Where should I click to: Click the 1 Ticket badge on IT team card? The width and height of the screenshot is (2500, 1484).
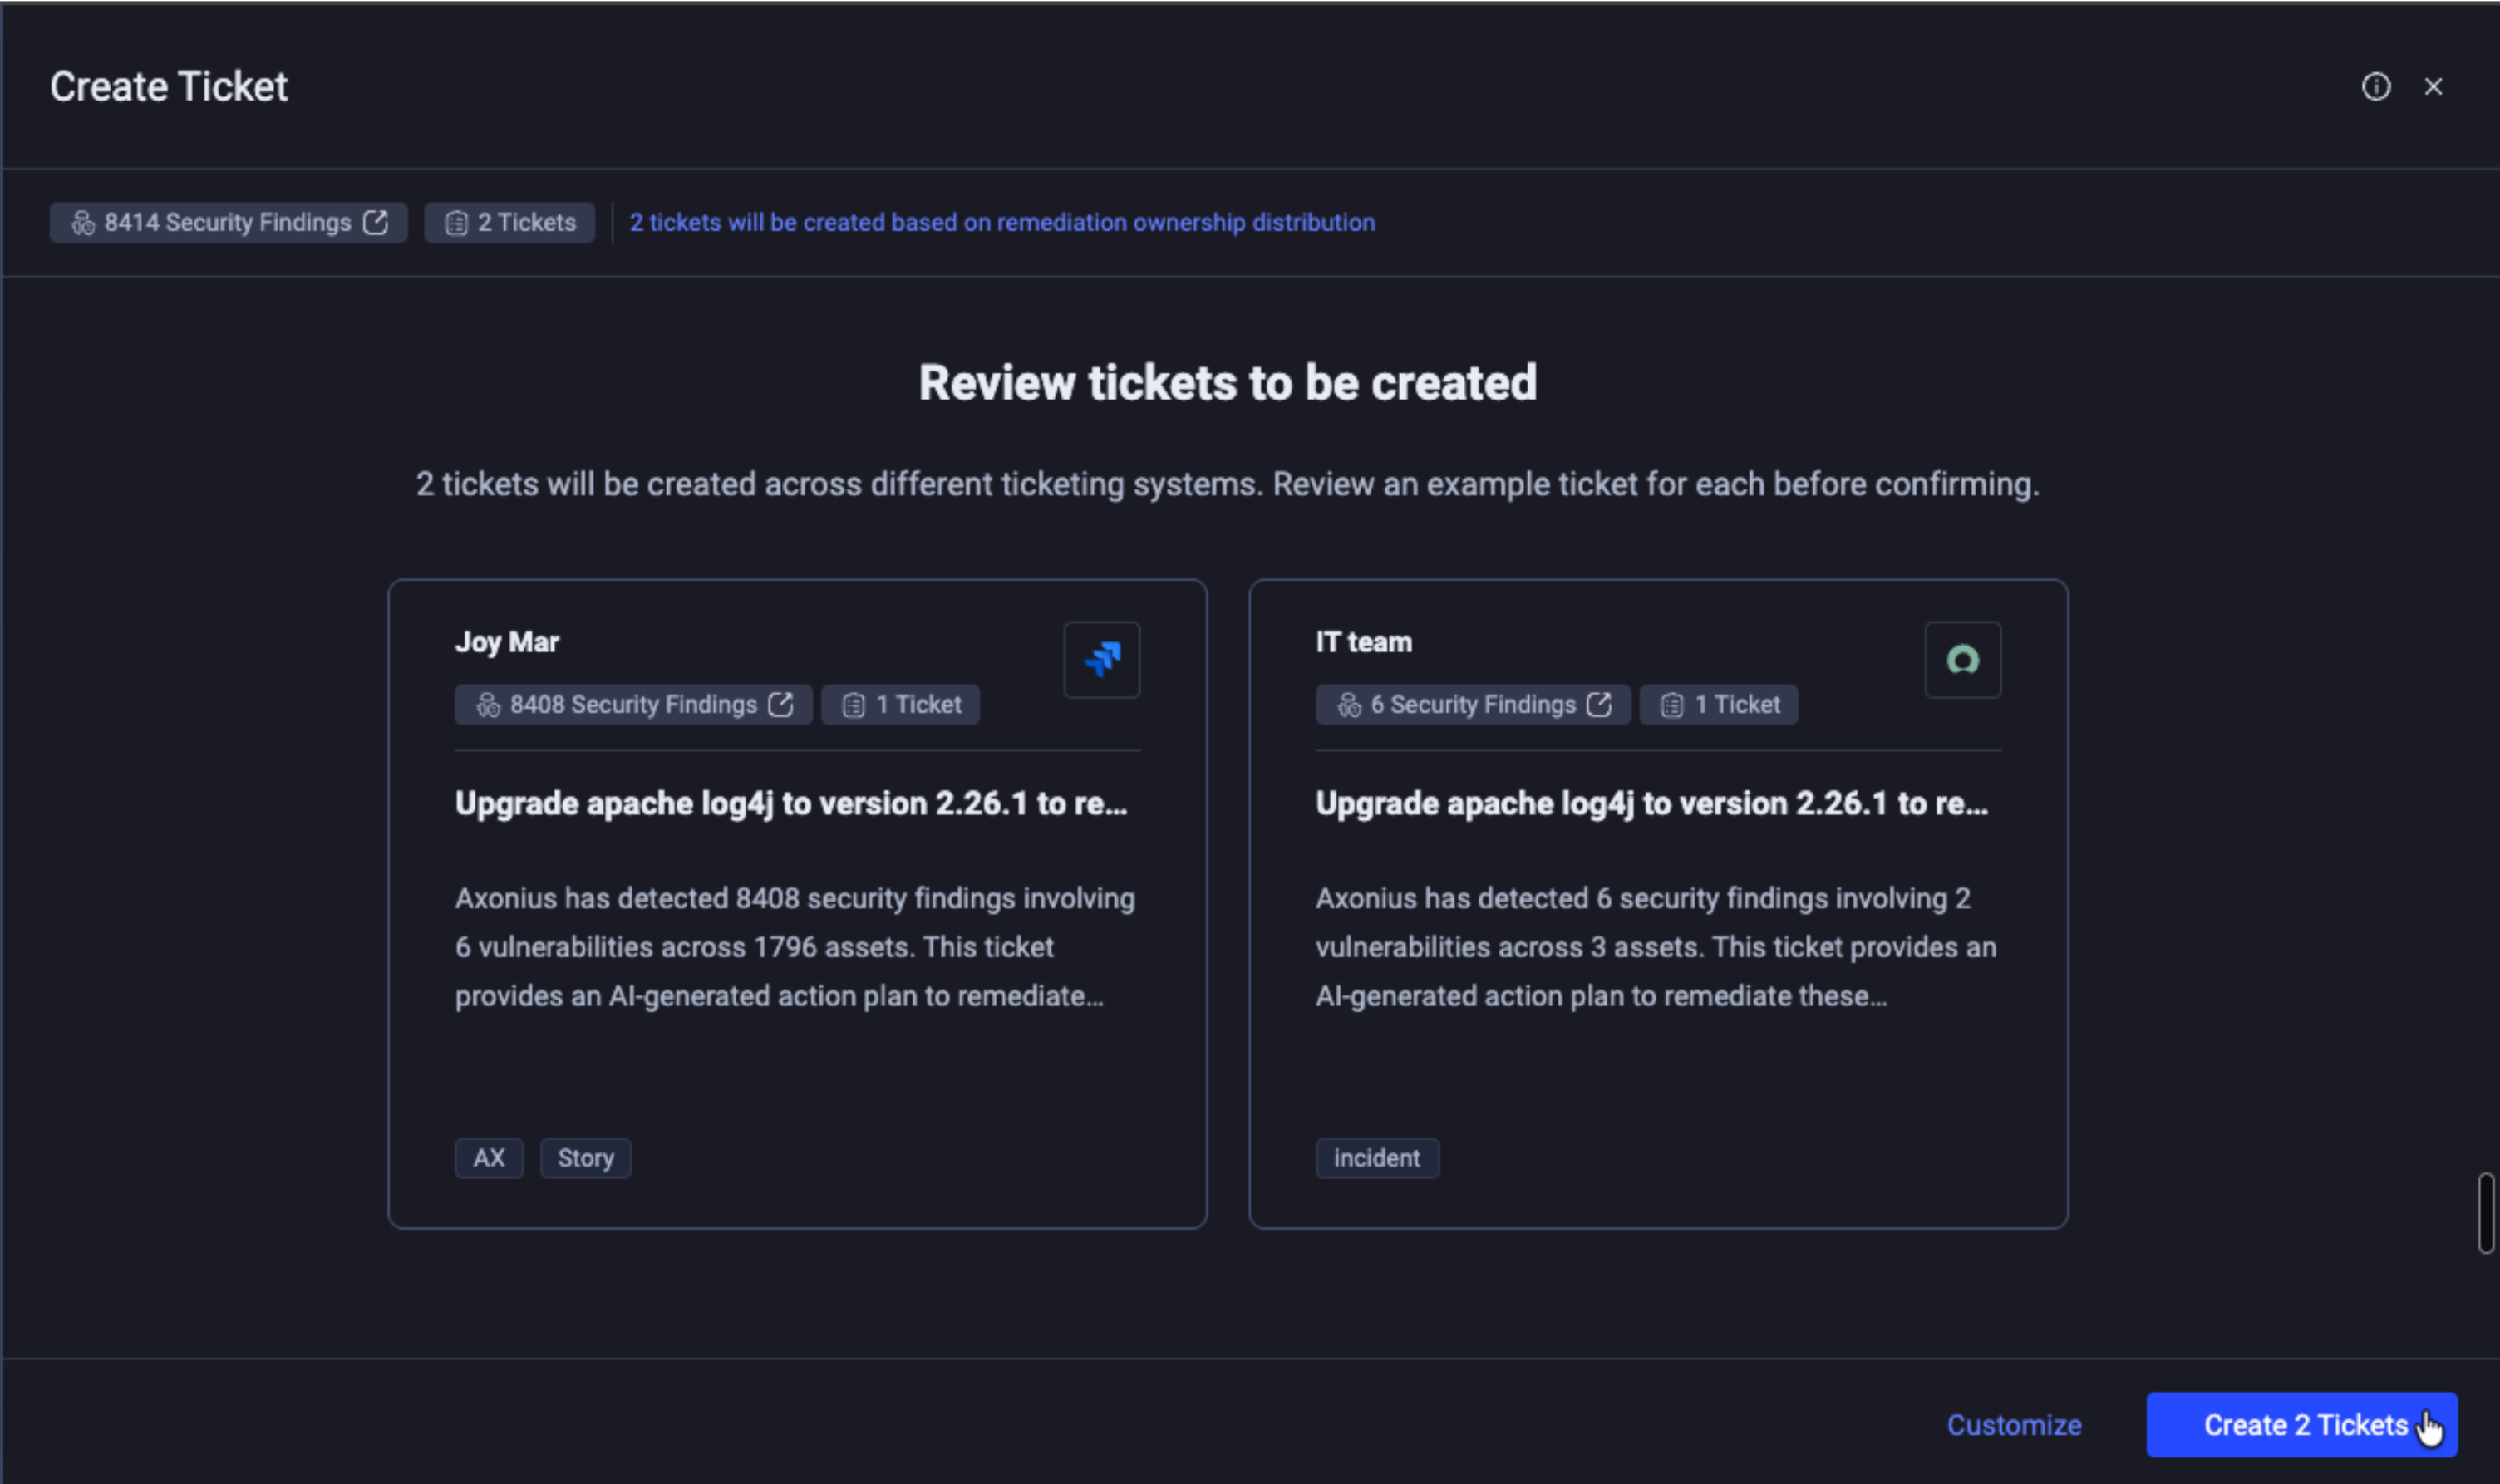(1718, 704)
